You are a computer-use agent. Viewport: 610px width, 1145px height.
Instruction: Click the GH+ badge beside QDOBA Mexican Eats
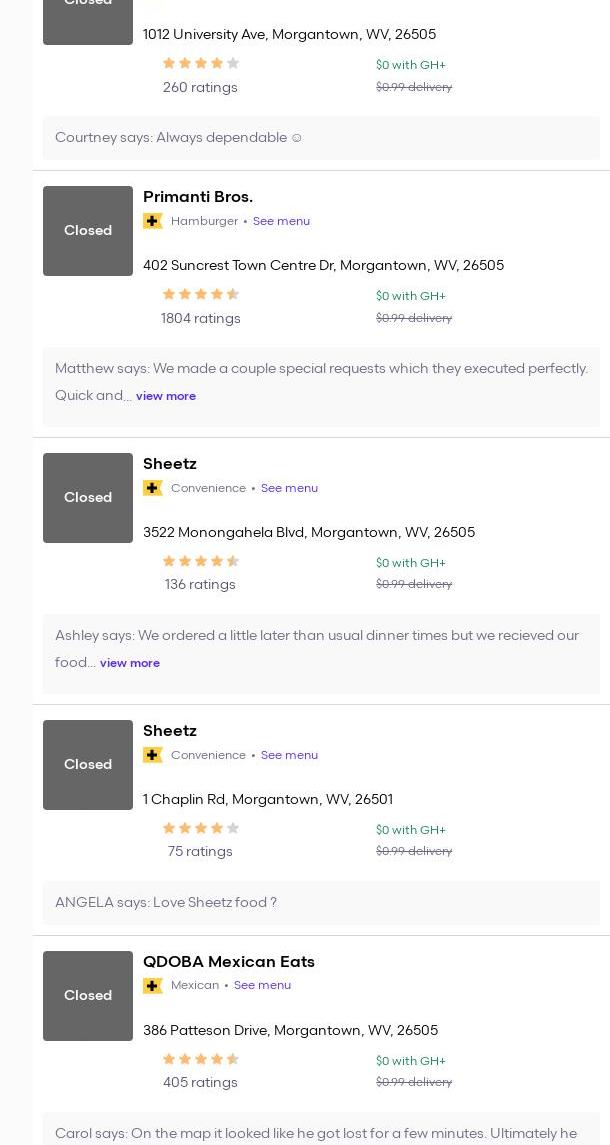tap(153, 986)
